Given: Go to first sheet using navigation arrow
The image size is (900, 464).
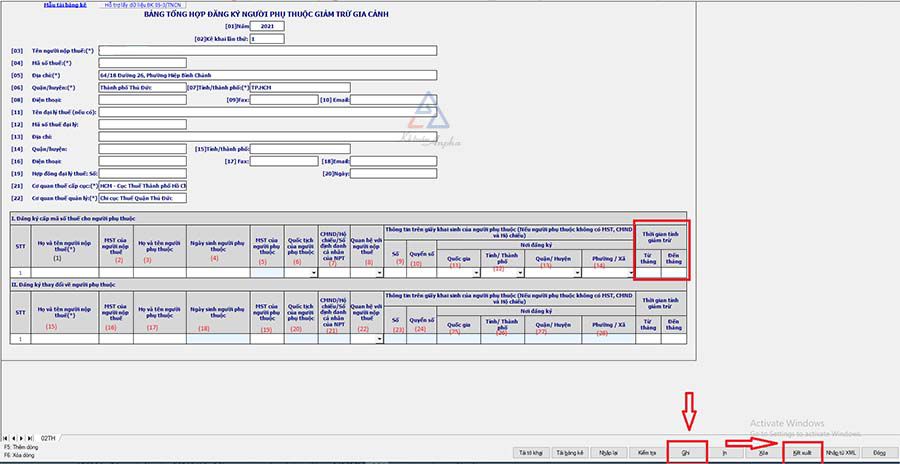Looking at the screenshot, I should coord(6,438).
